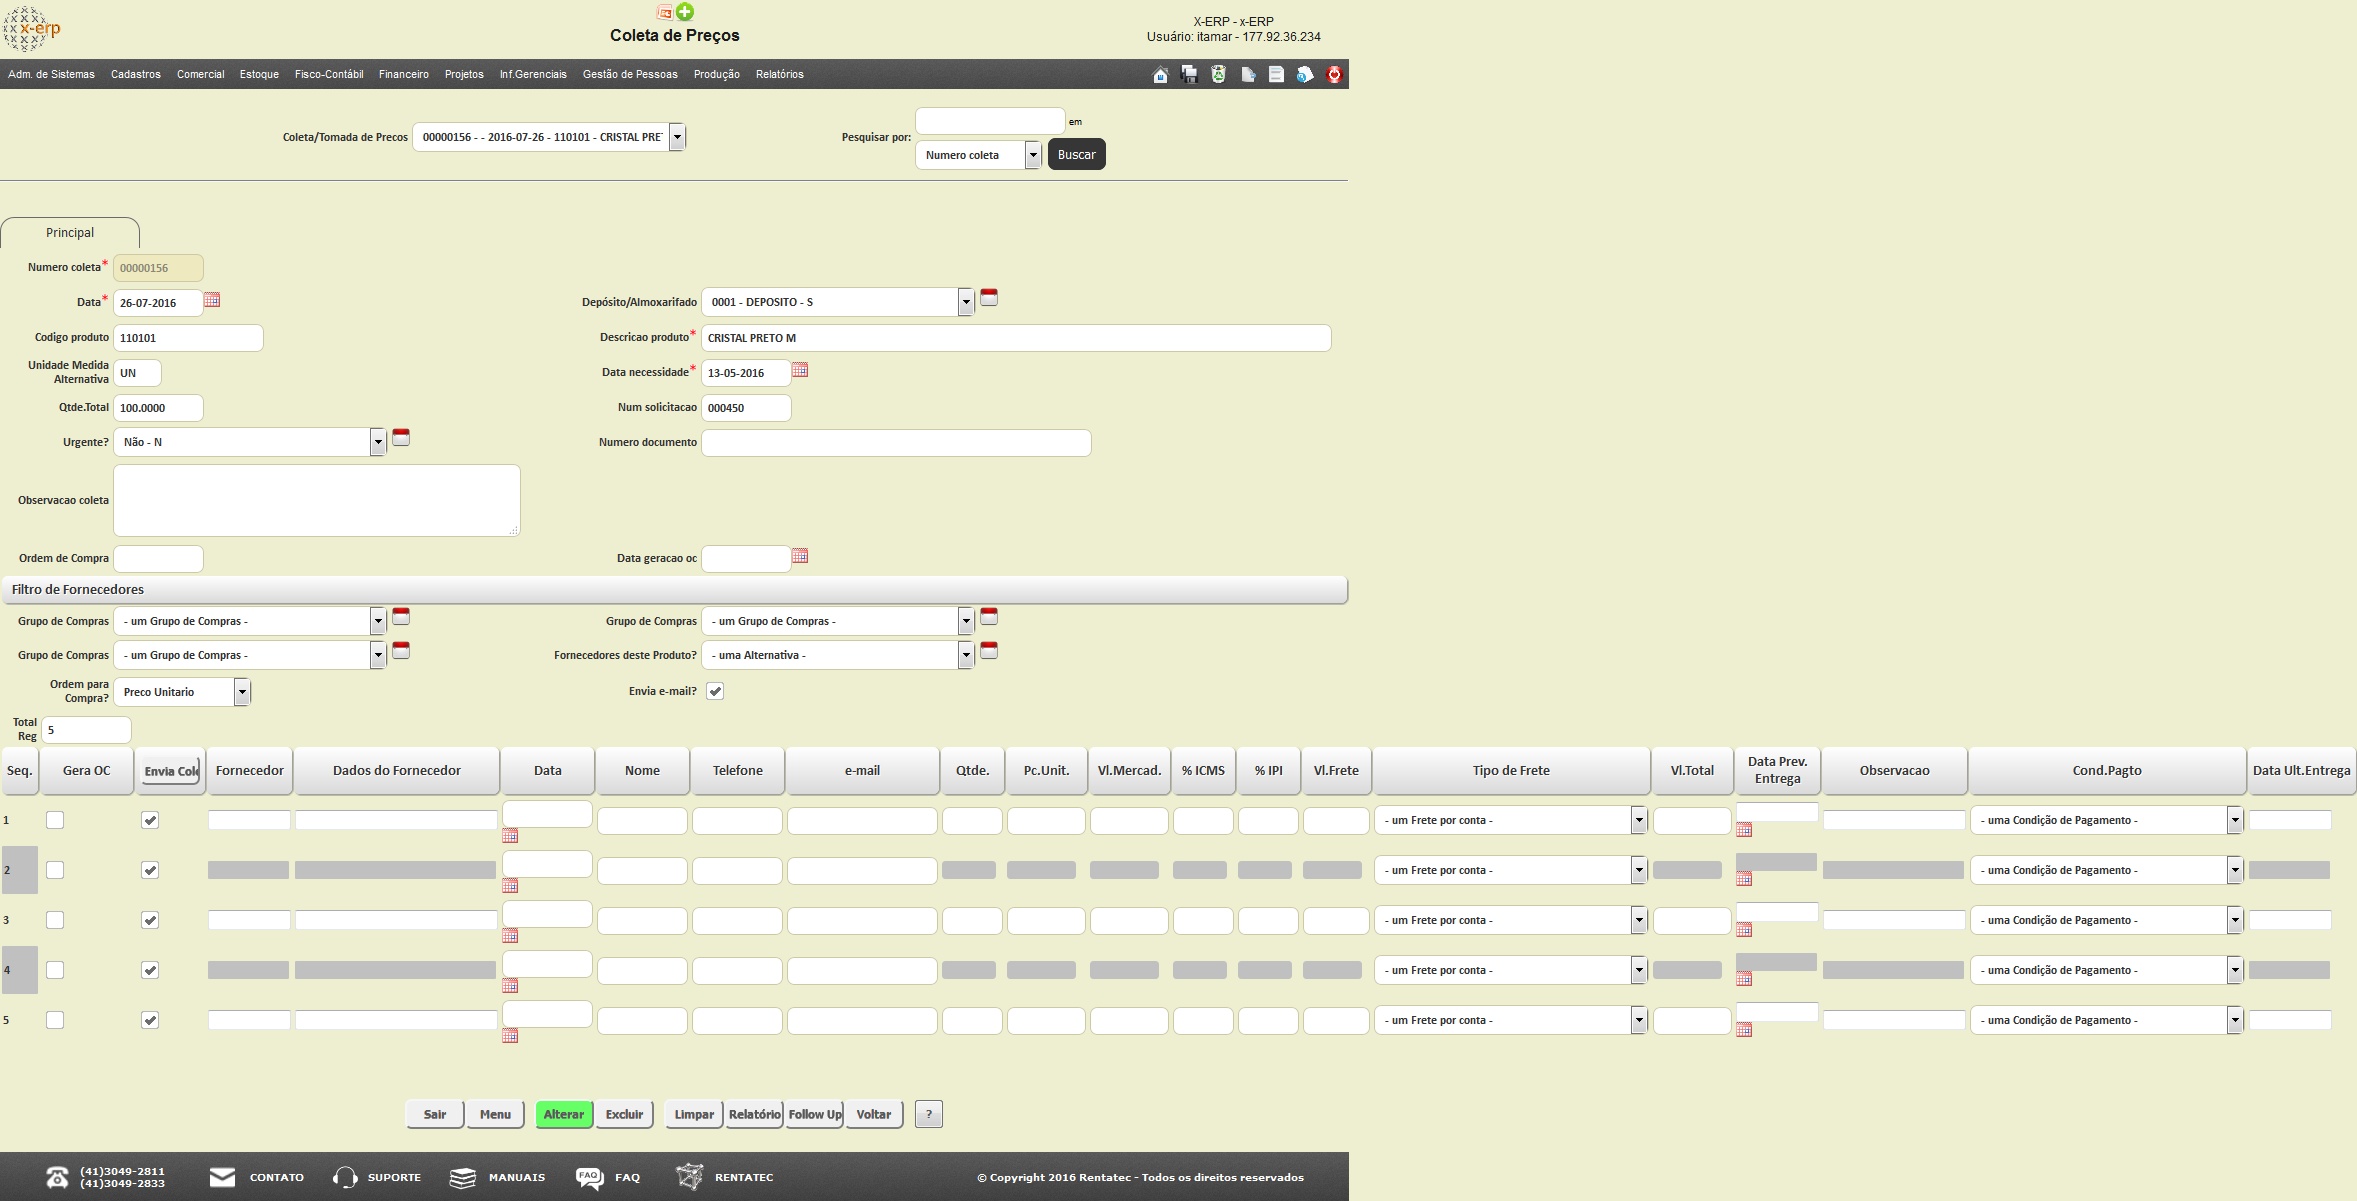Click the Observacao coleta text area
The image size is (2357, 1201).
click(x=317, y=500)
